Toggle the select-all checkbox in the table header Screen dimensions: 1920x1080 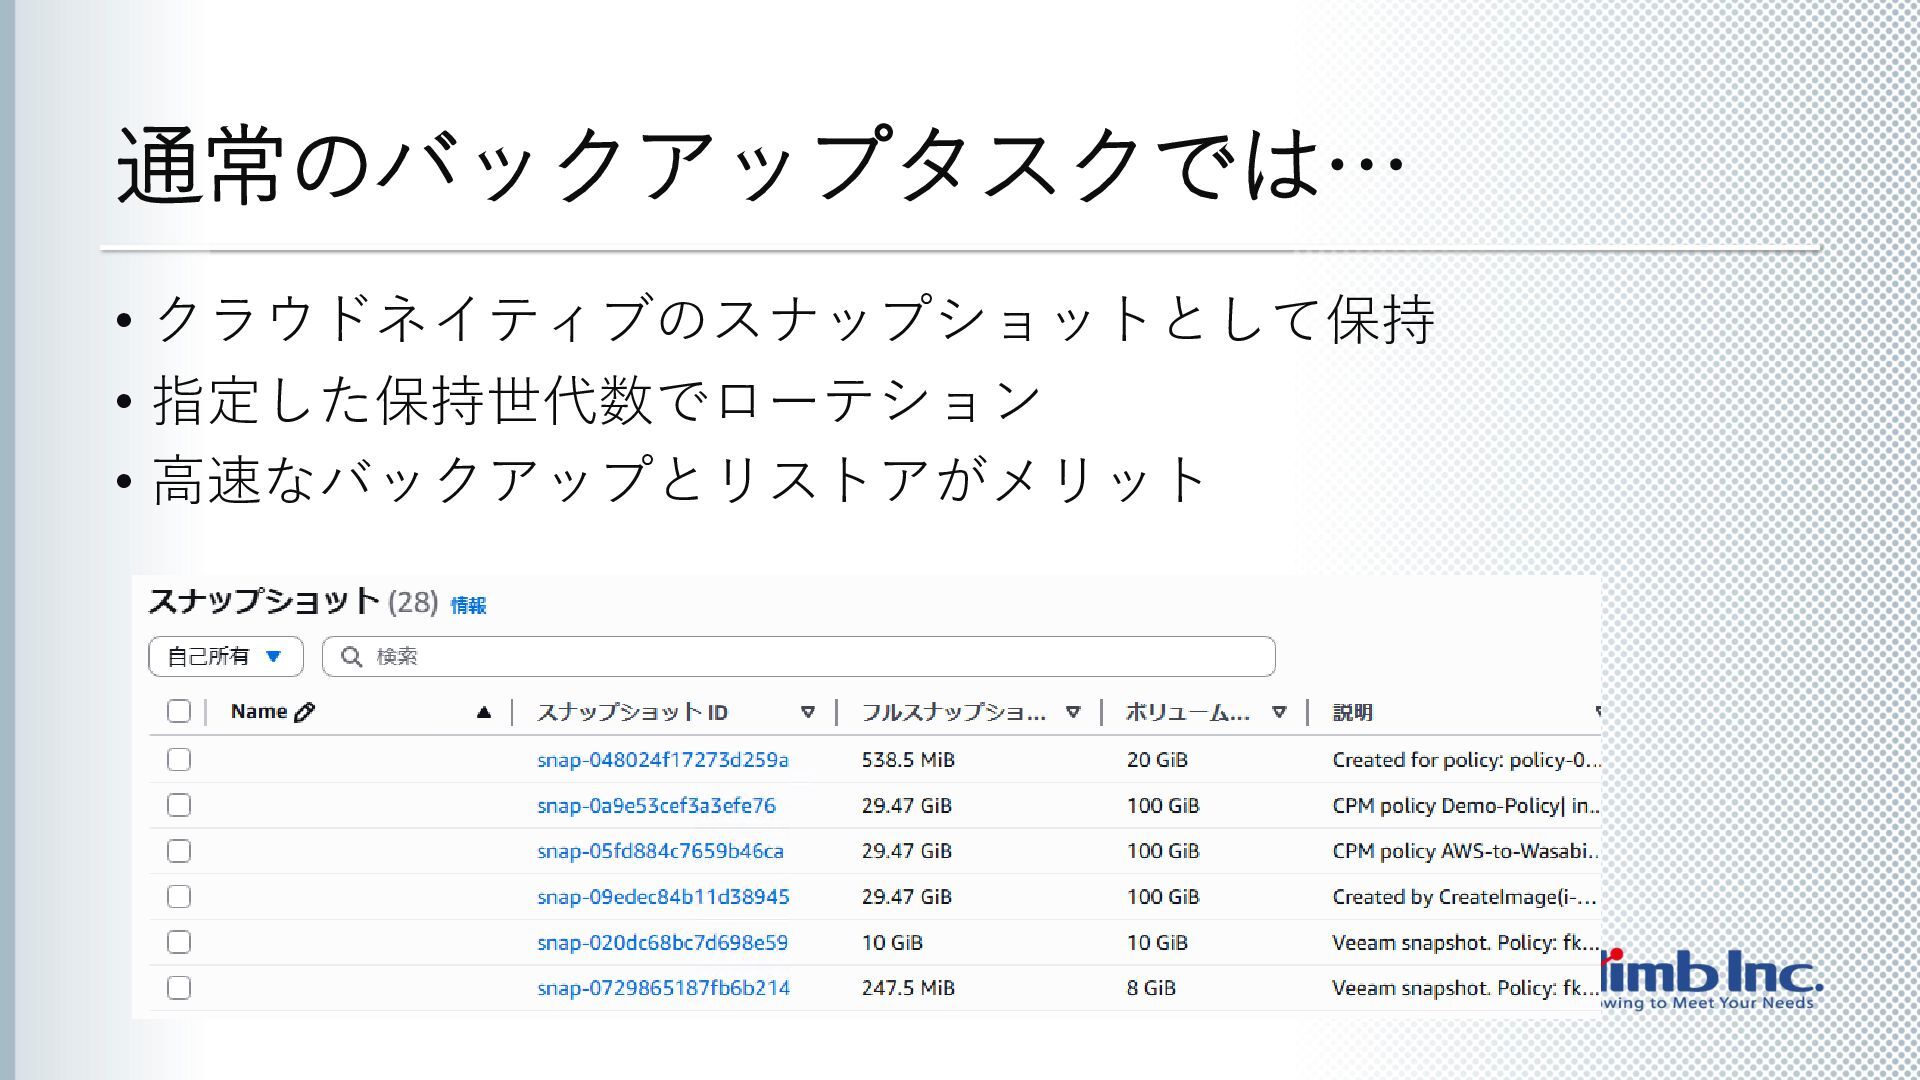click(179, 712)
